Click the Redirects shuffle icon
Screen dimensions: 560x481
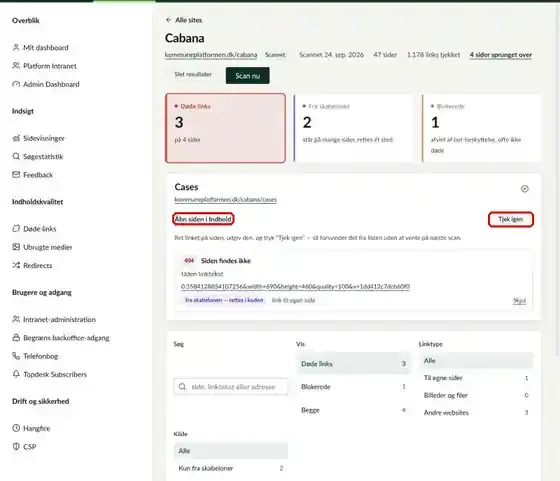click(x=16, y=265)
